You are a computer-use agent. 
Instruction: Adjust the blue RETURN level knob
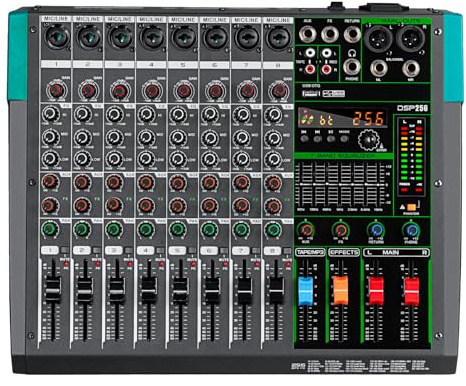tap(376, 230)
